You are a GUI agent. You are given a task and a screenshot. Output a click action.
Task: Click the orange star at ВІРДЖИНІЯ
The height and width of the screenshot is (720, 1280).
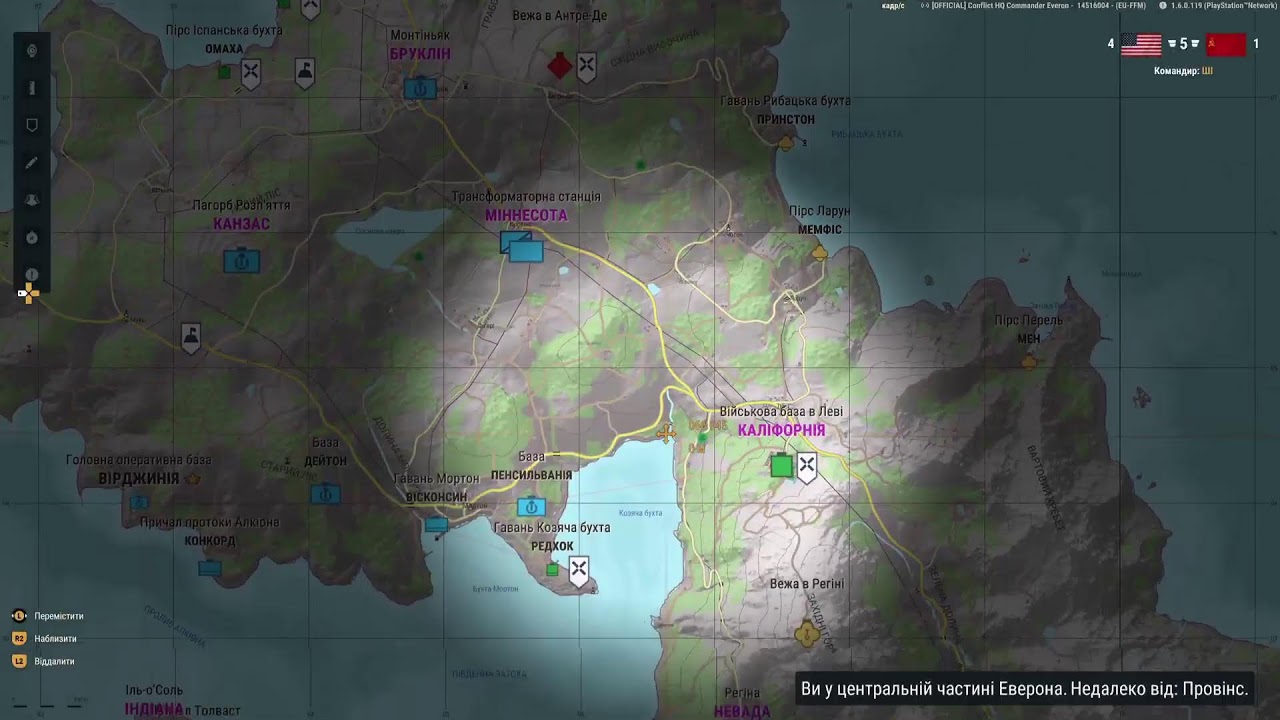(x=194, y=479)
